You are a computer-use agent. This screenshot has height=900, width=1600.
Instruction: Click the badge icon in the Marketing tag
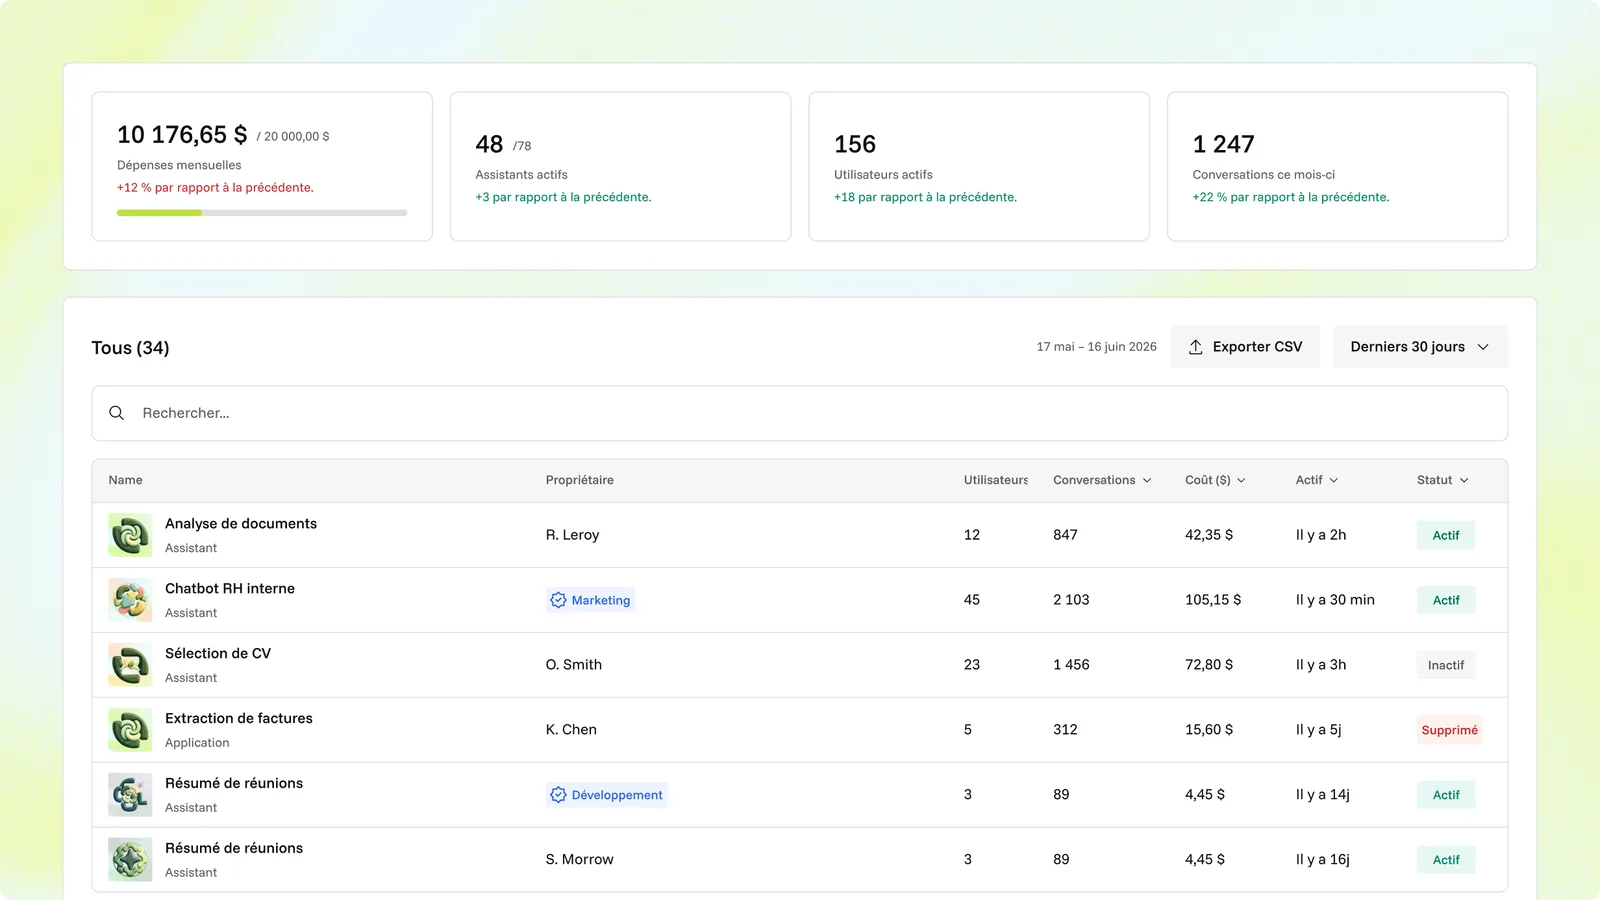558,600
